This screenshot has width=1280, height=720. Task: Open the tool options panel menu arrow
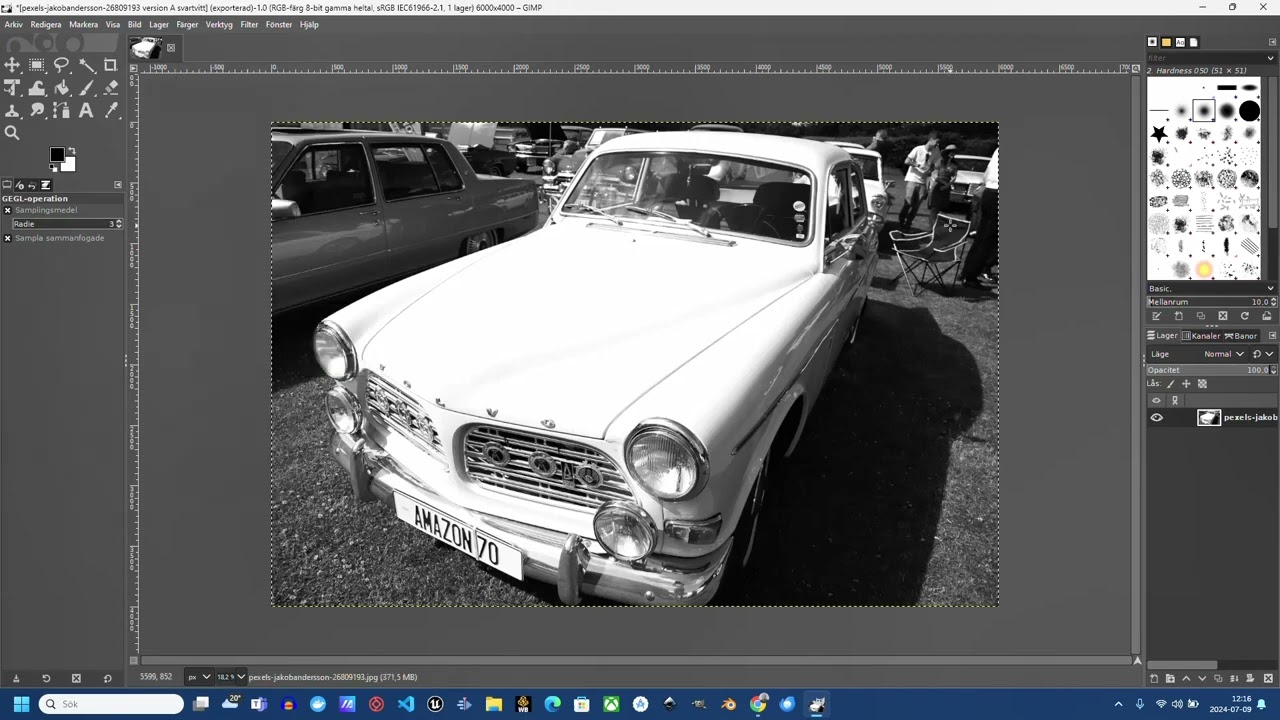(118, 185)
